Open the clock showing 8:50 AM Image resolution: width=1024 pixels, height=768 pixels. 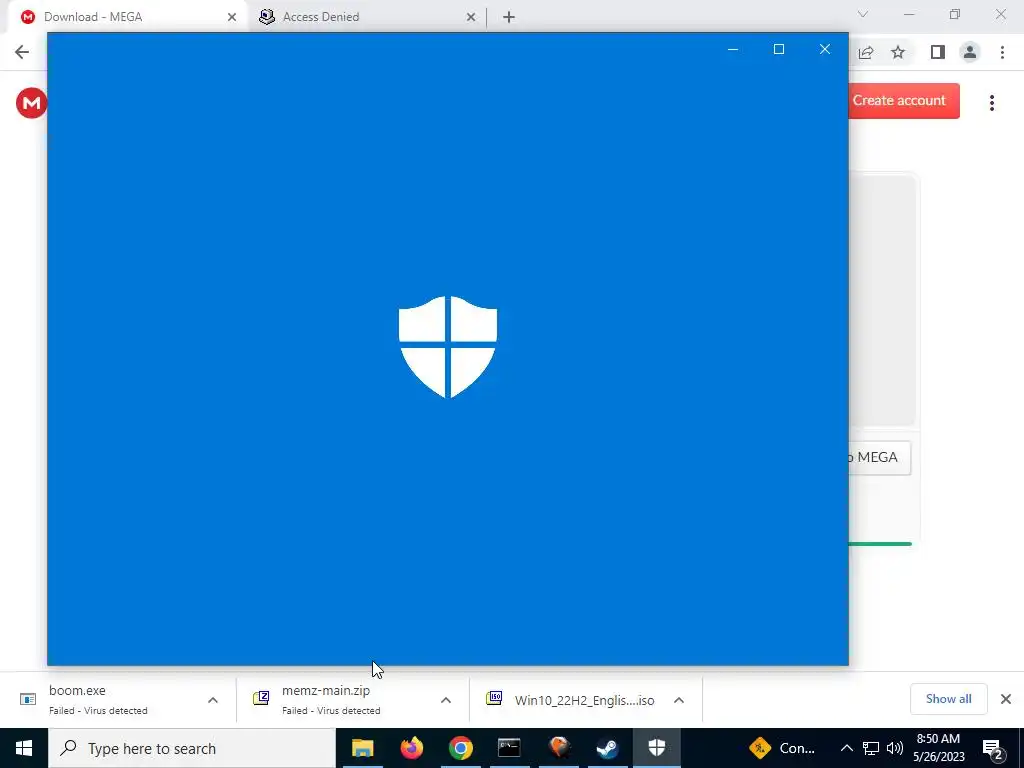coord(938,748)
